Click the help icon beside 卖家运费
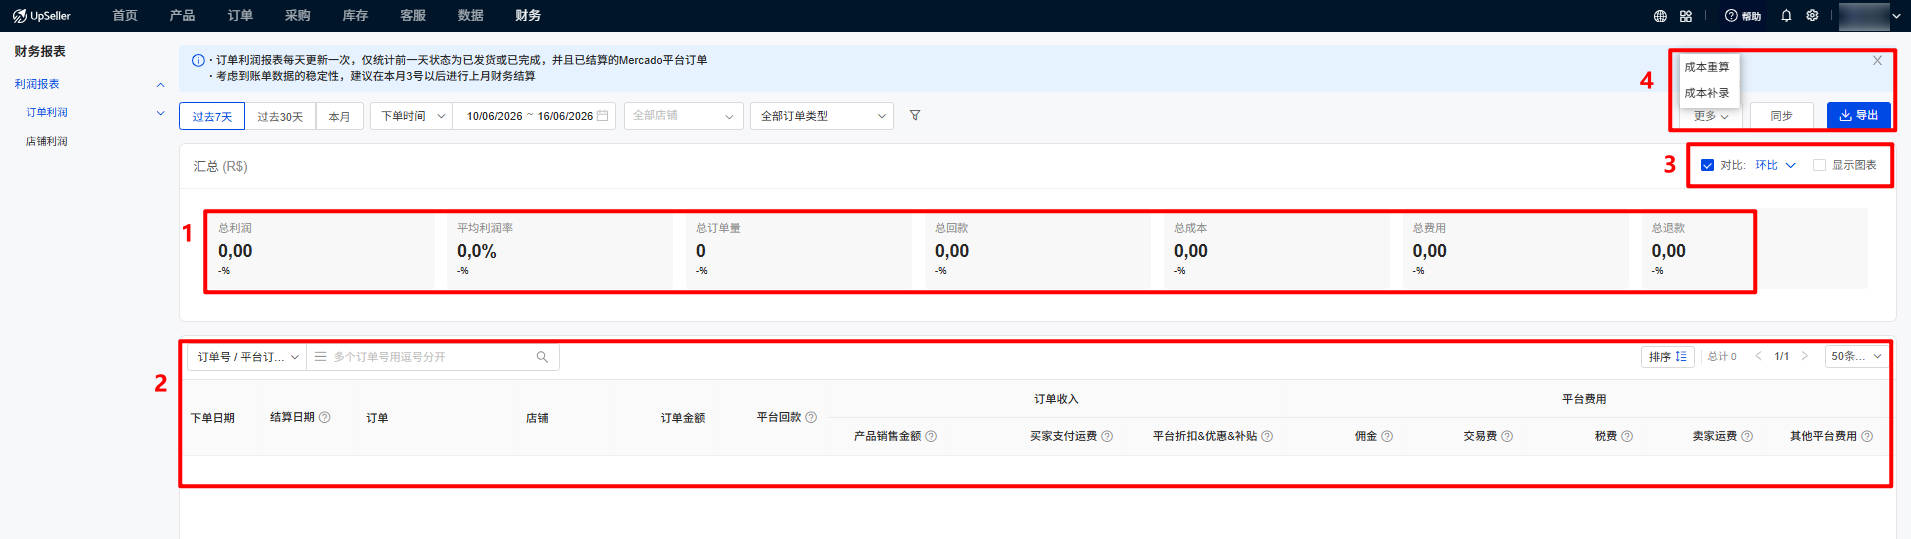1911x539 pixels. (1747, 436)
